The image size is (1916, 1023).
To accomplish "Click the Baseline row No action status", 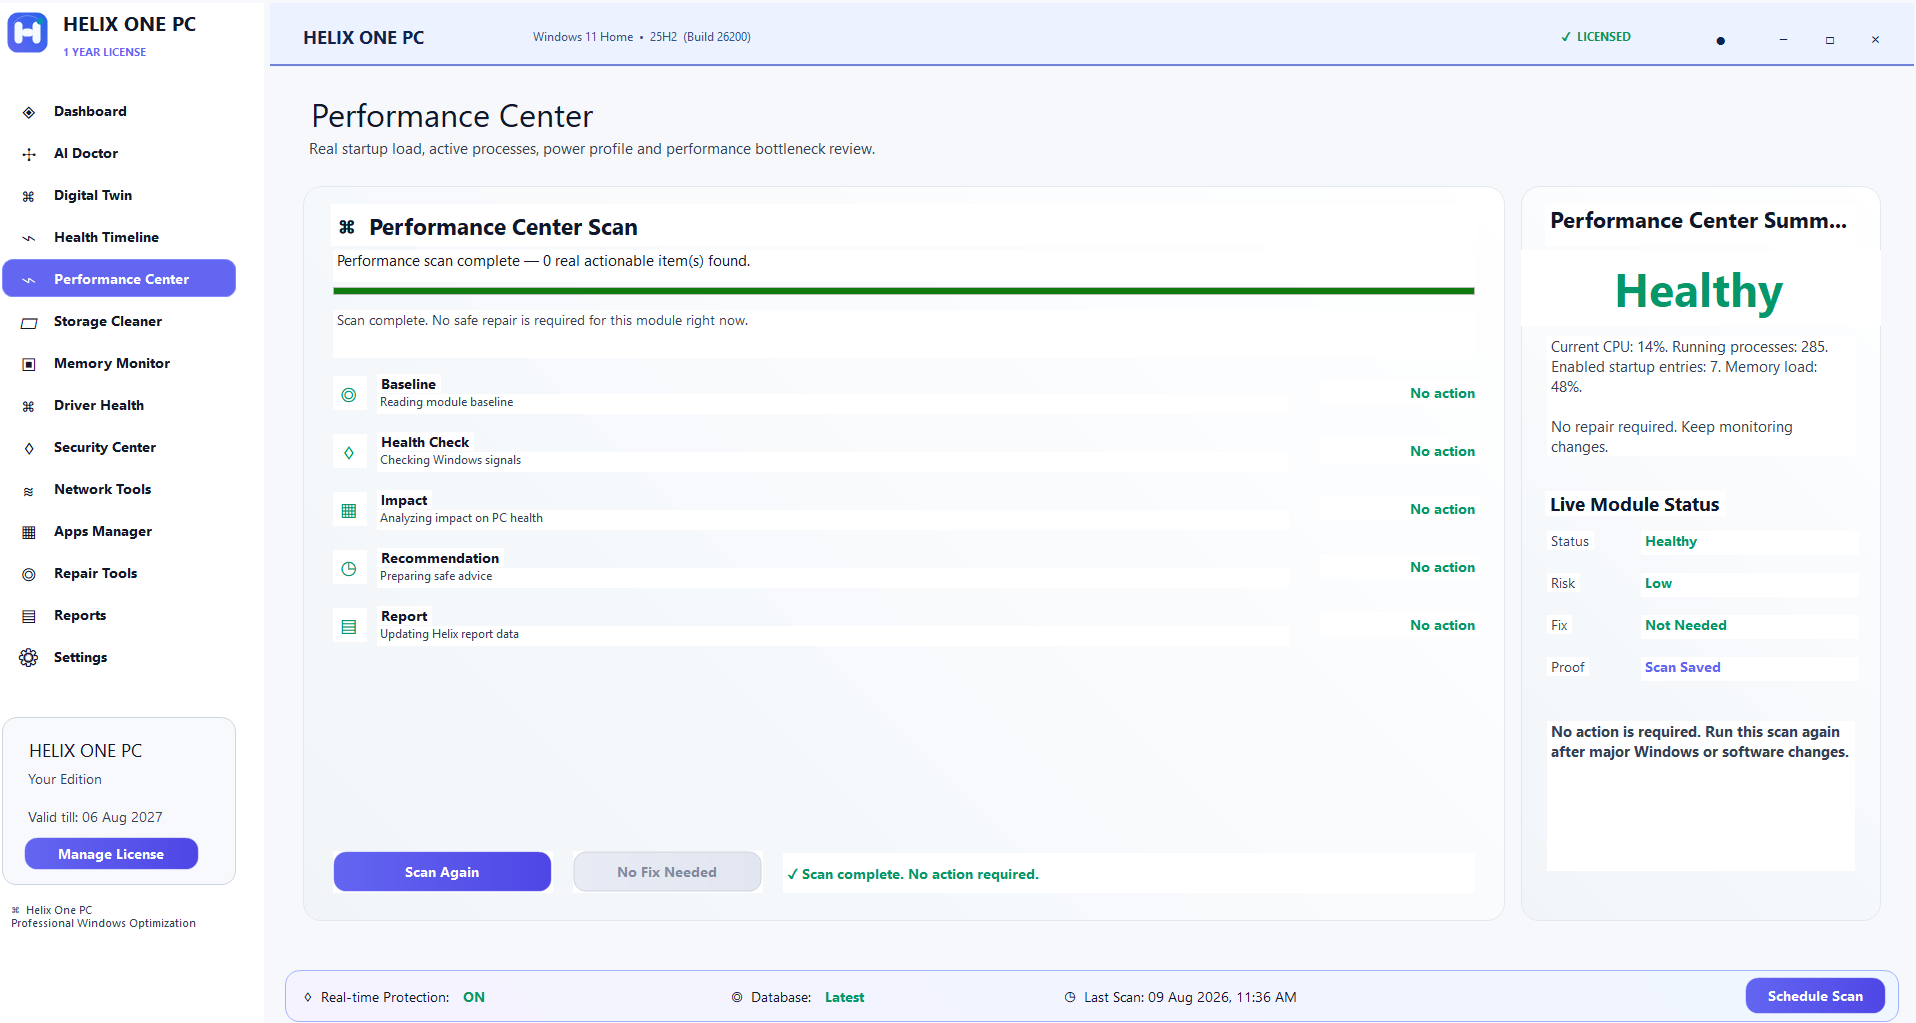I will coord(1442,393).
